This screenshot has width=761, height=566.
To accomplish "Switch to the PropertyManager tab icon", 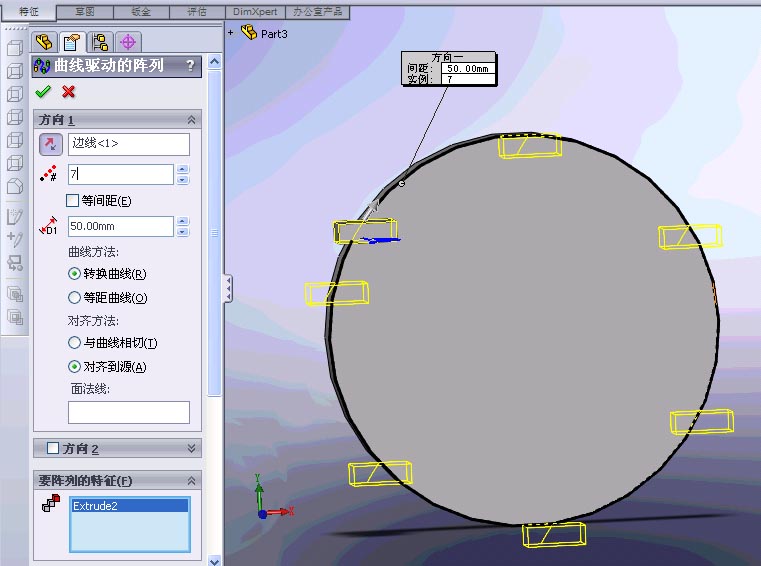I will coord(72,42).
